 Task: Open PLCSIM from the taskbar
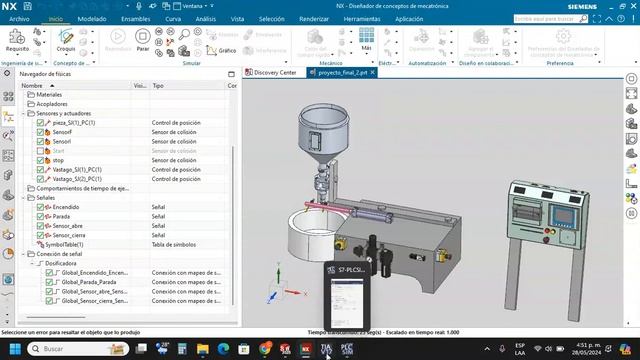click(x=347, y=349)
